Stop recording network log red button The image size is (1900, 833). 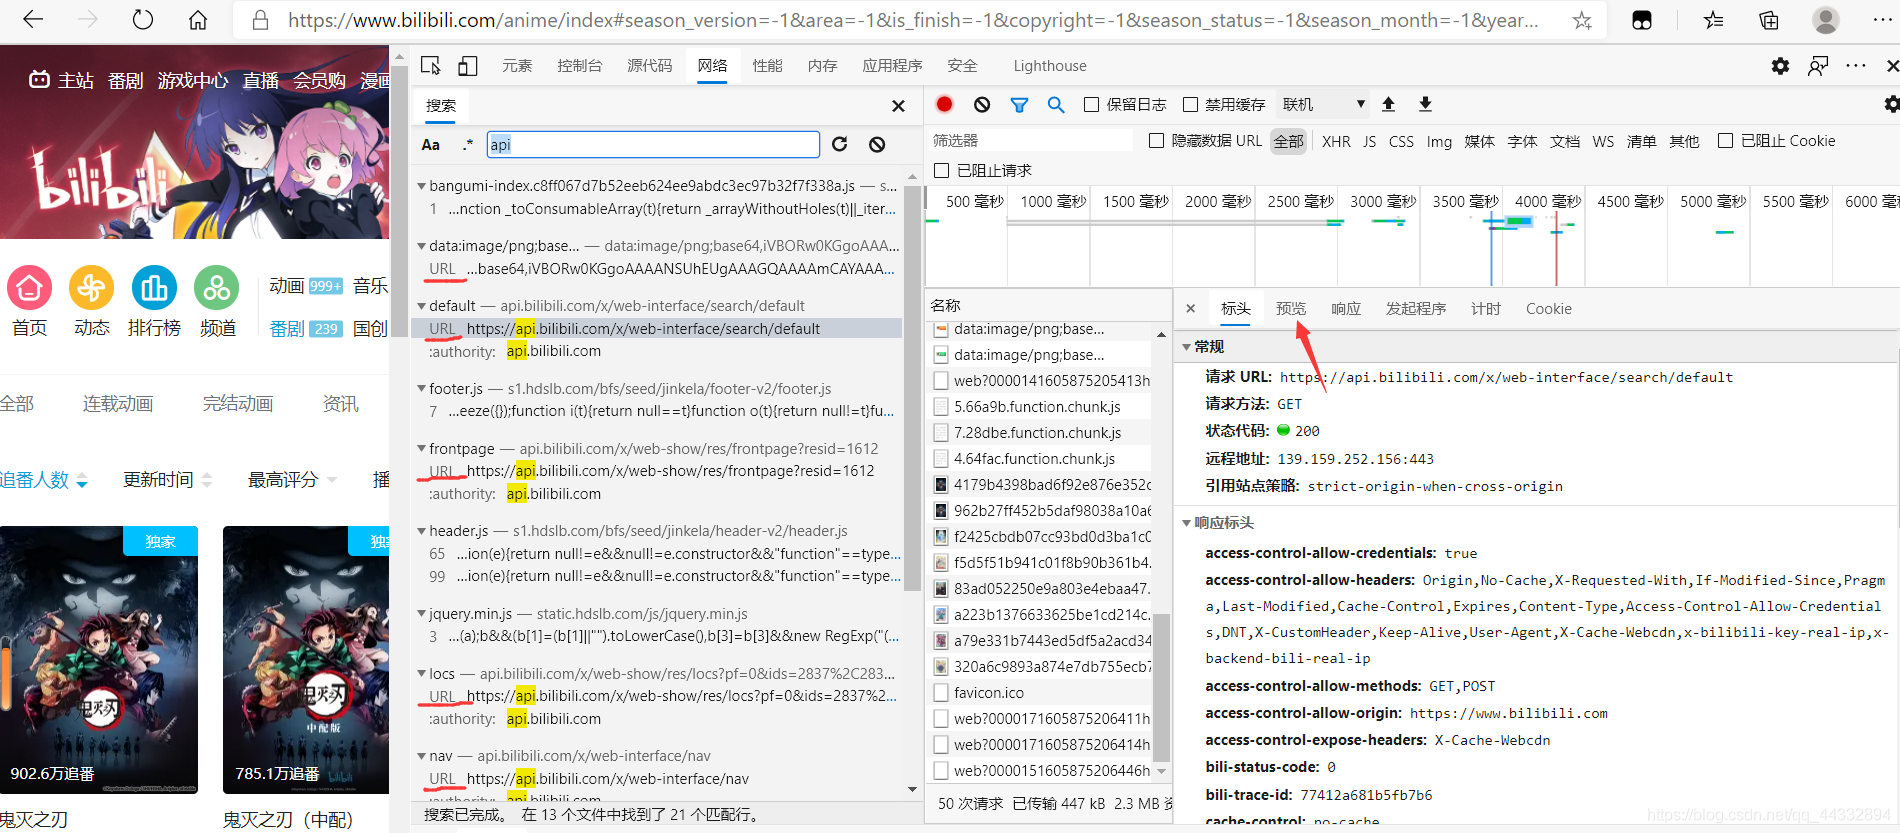coord(944,104)
